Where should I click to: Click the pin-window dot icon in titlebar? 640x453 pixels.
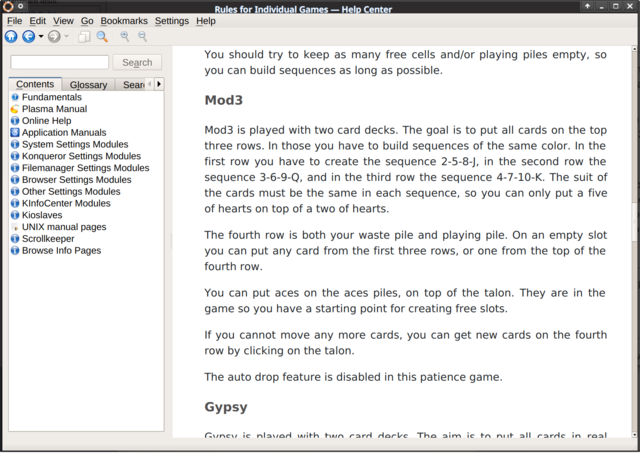[20, 6]
